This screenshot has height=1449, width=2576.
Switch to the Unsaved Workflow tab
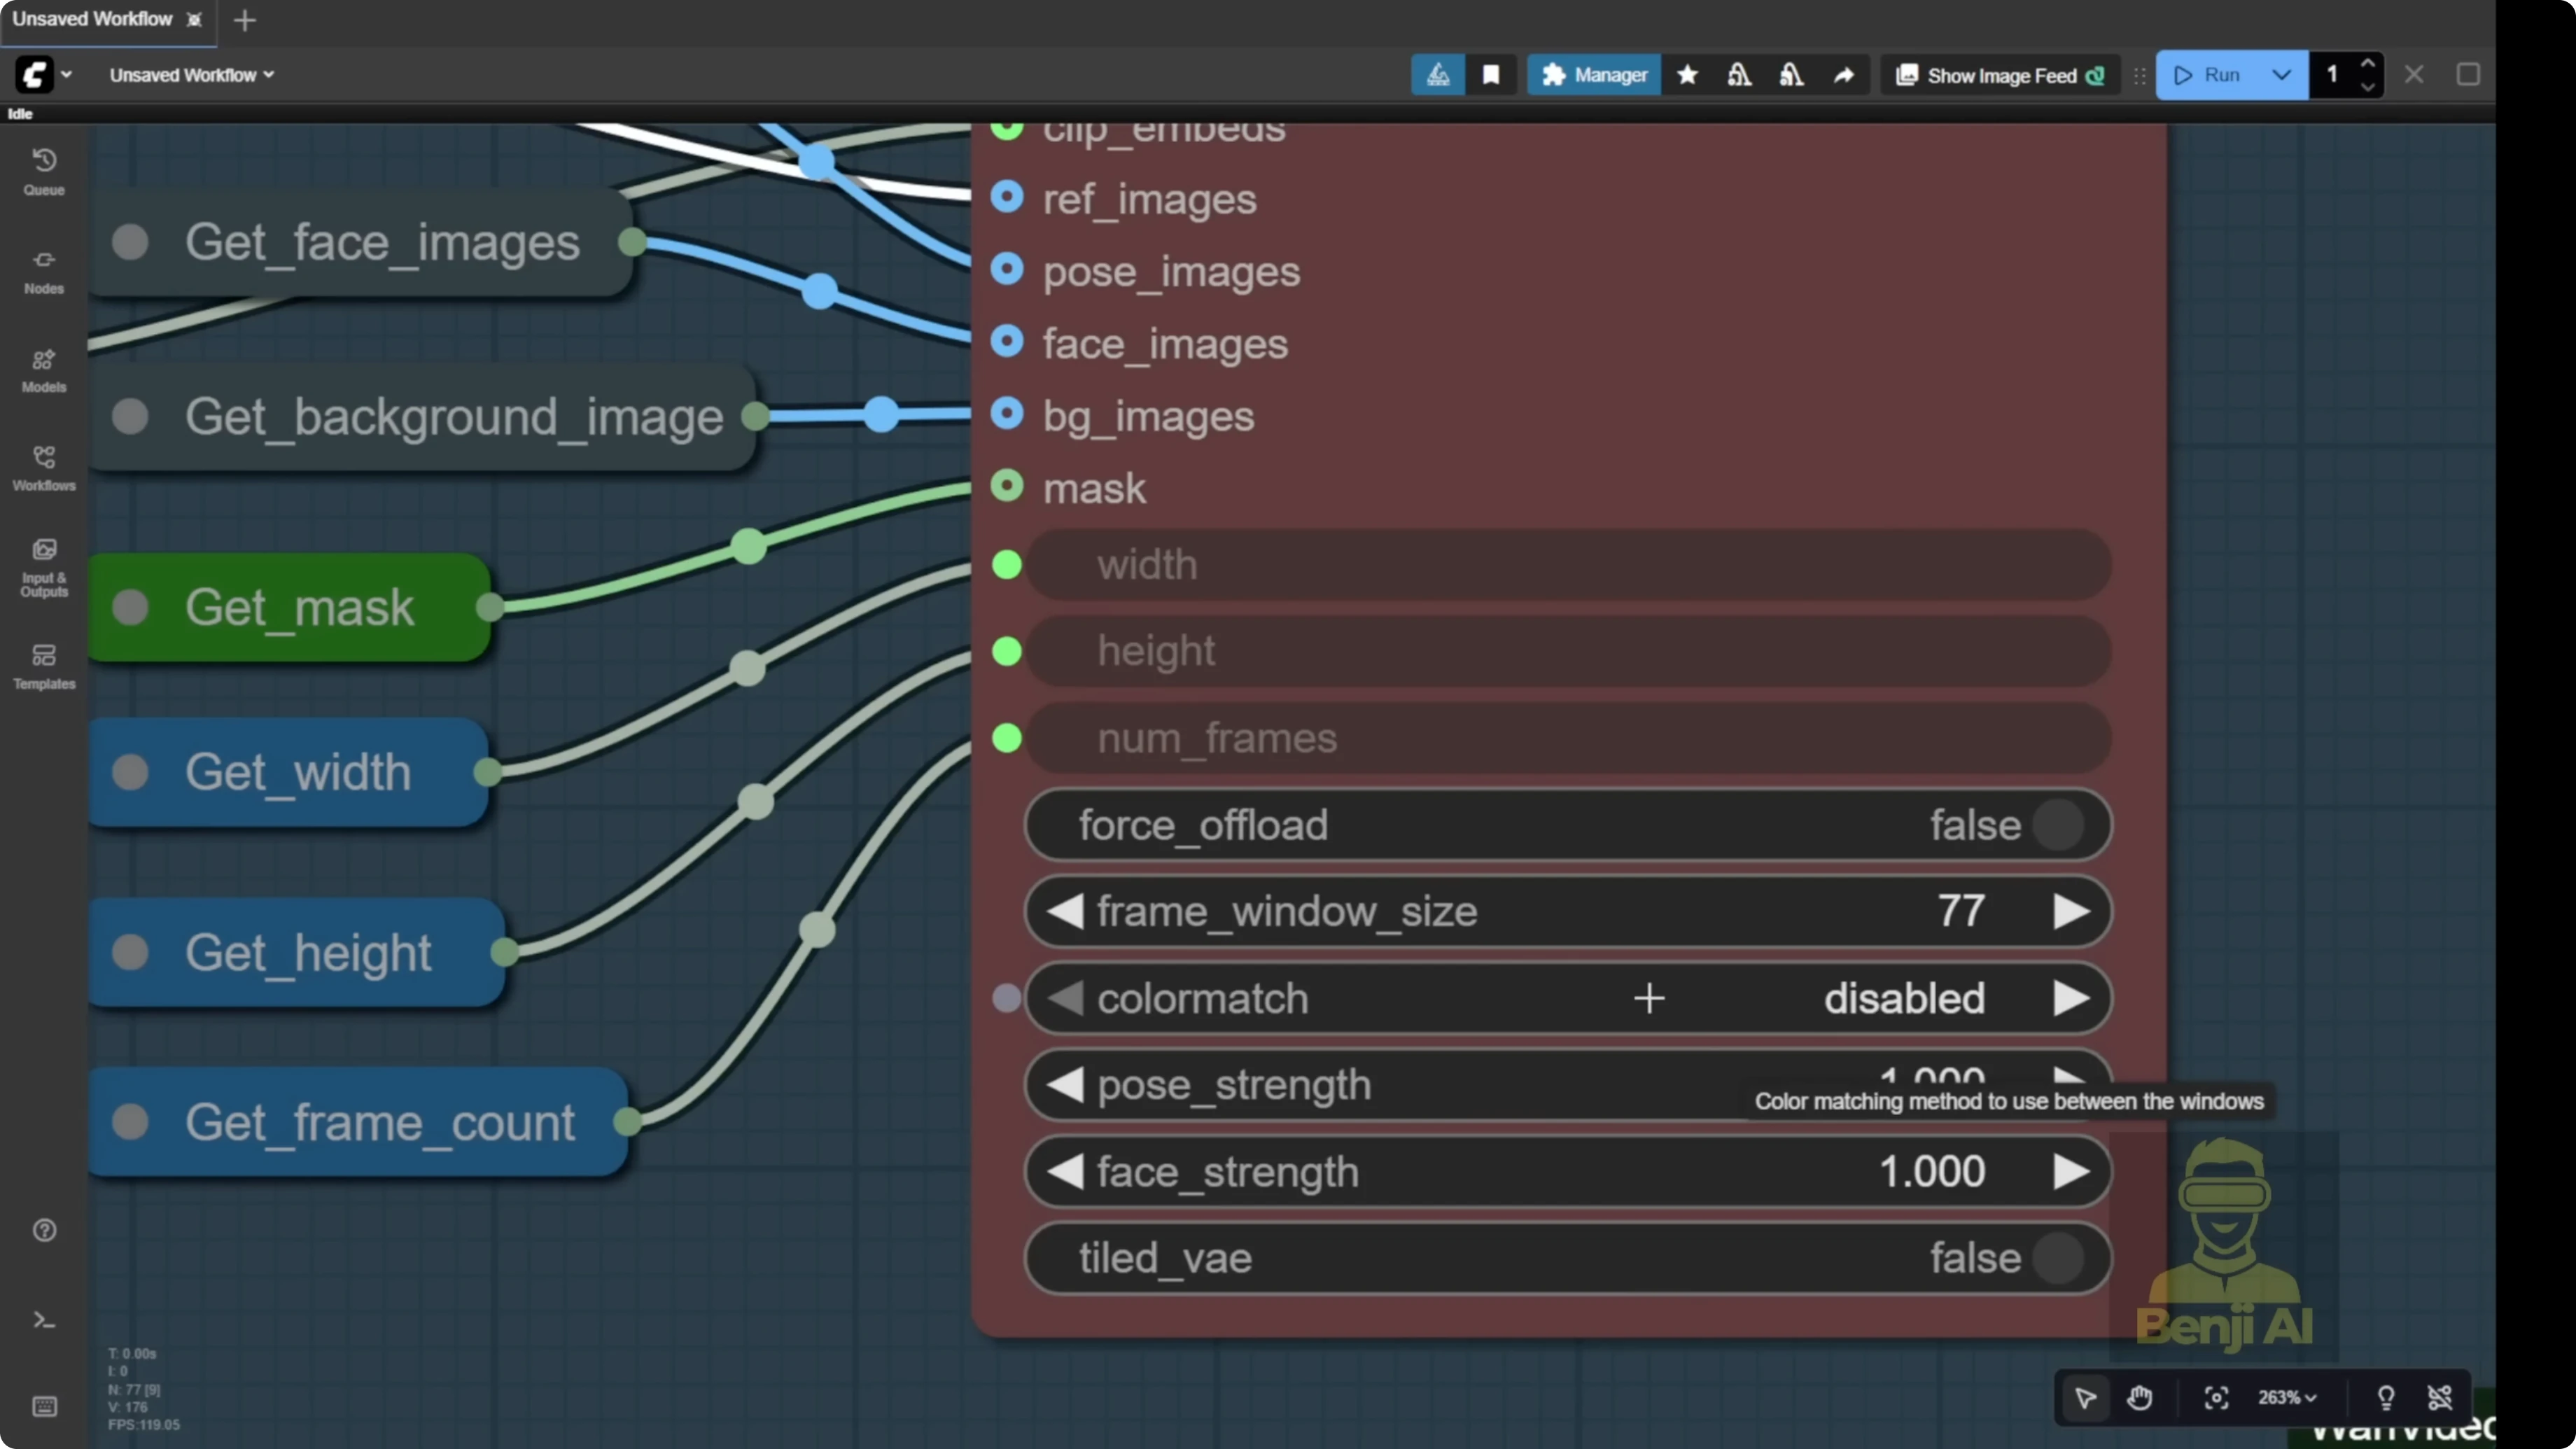click(x=93, y=18)
